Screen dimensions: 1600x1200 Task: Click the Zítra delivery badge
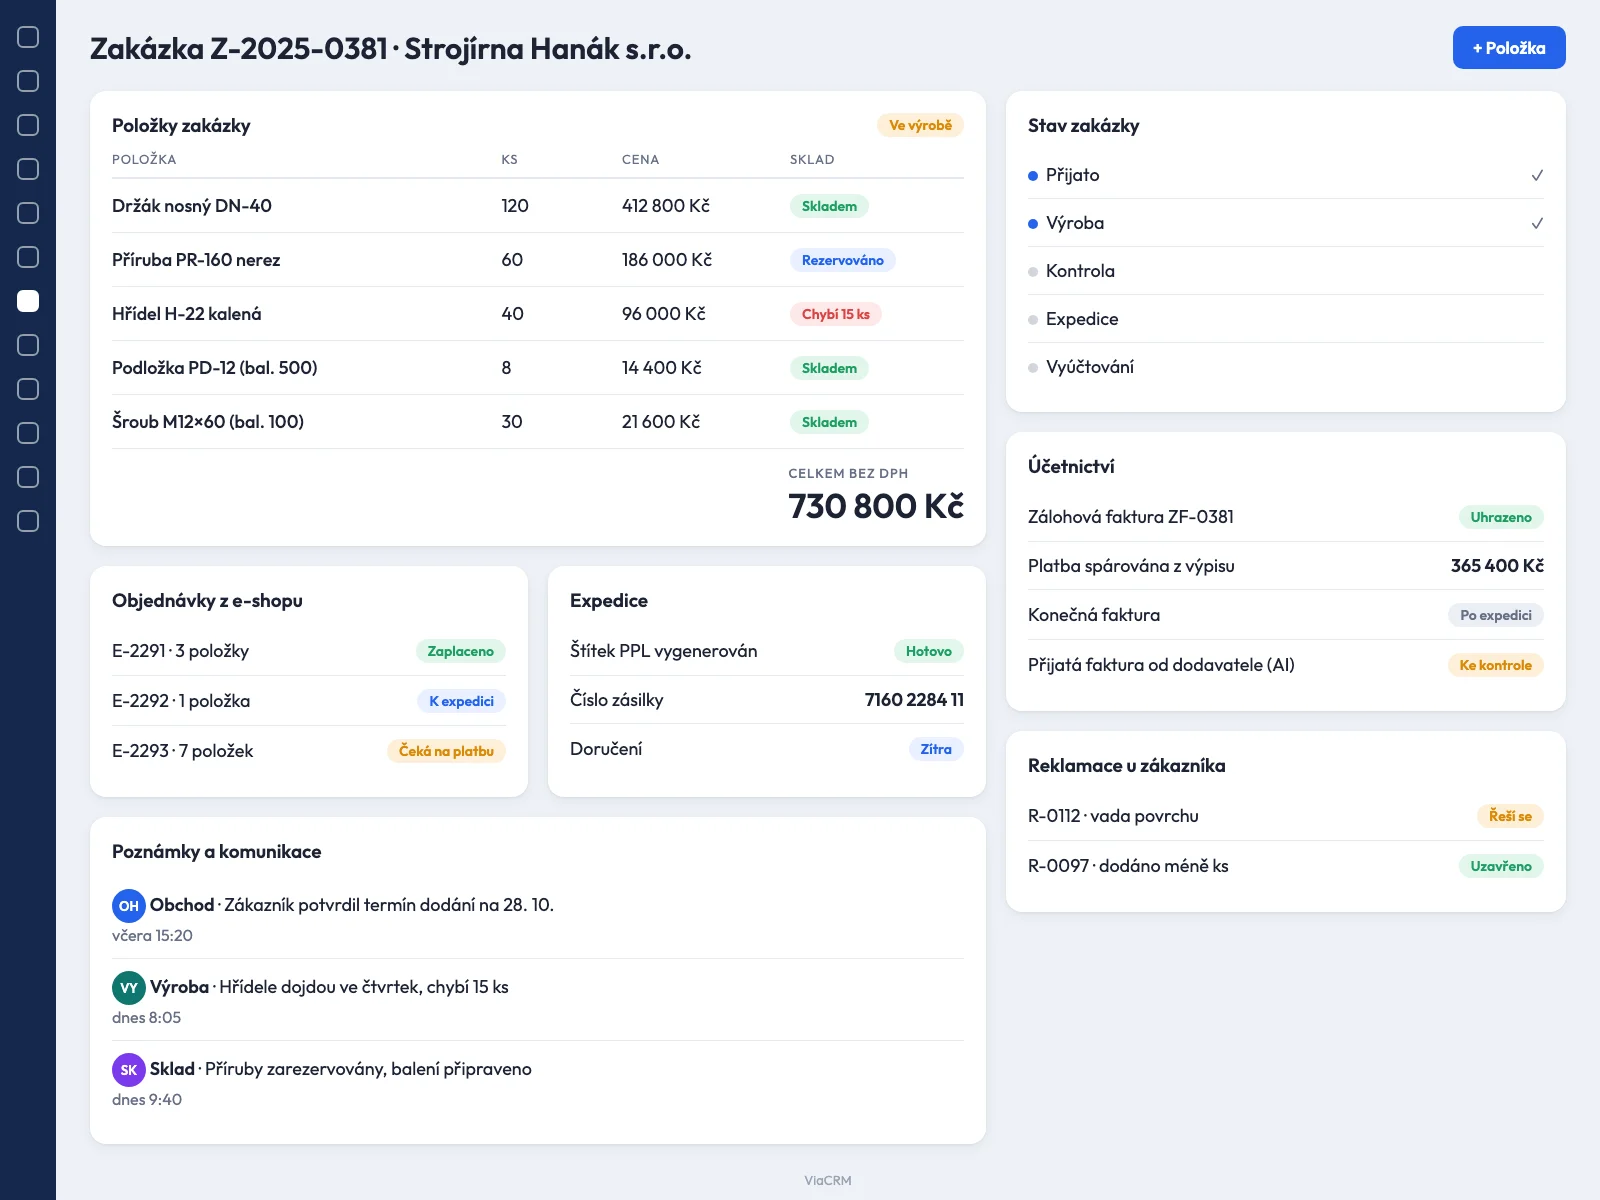[x=936, y=749]
